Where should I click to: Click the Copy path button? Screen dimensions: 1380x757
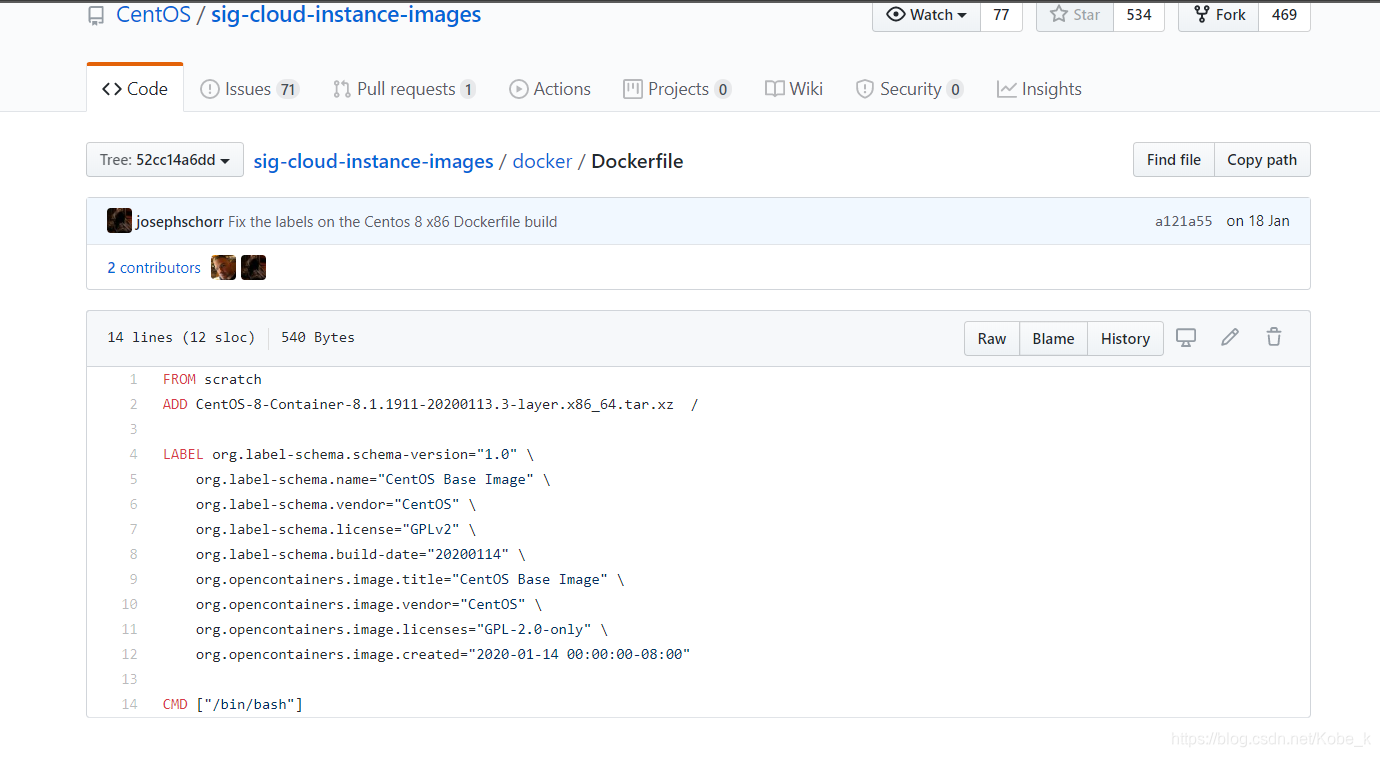(1262, 160)
